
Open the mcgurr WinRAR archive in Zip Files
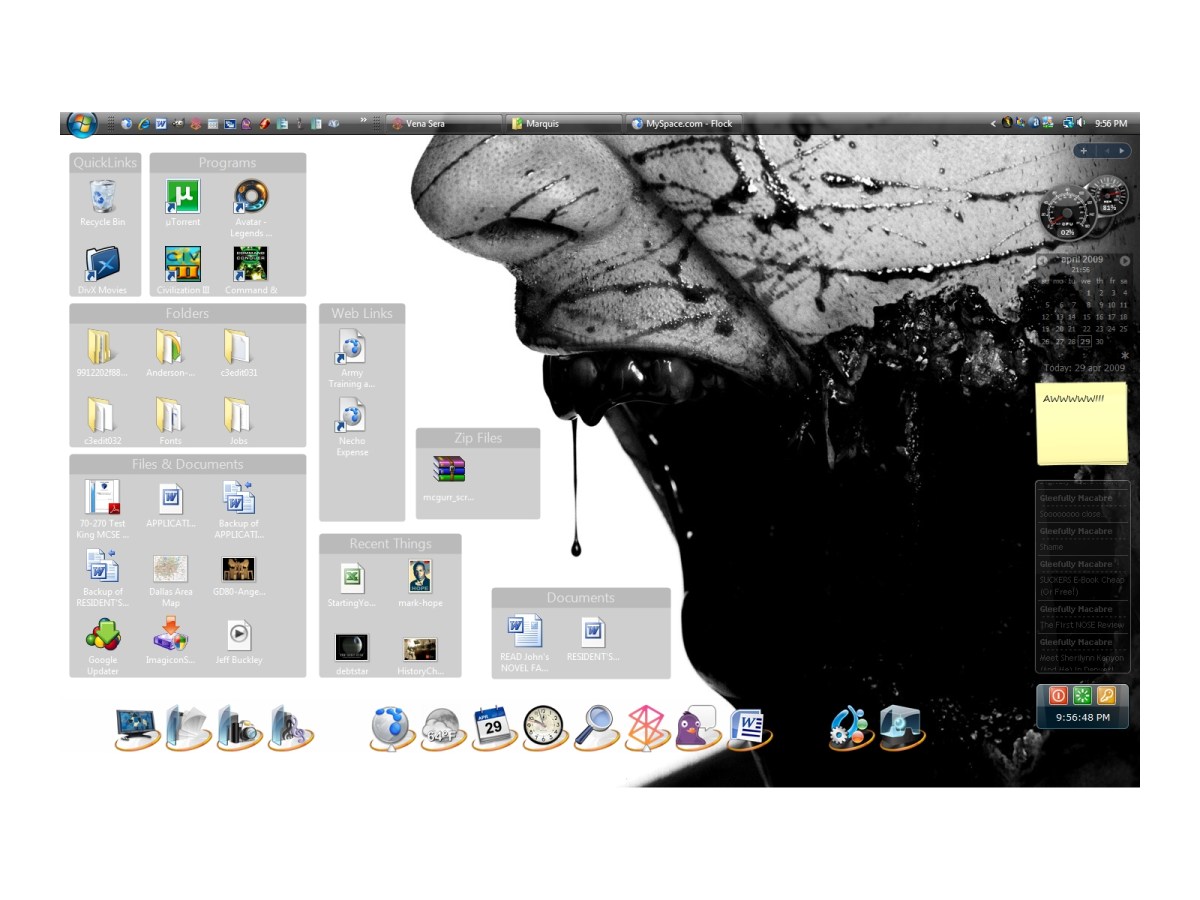449,470
